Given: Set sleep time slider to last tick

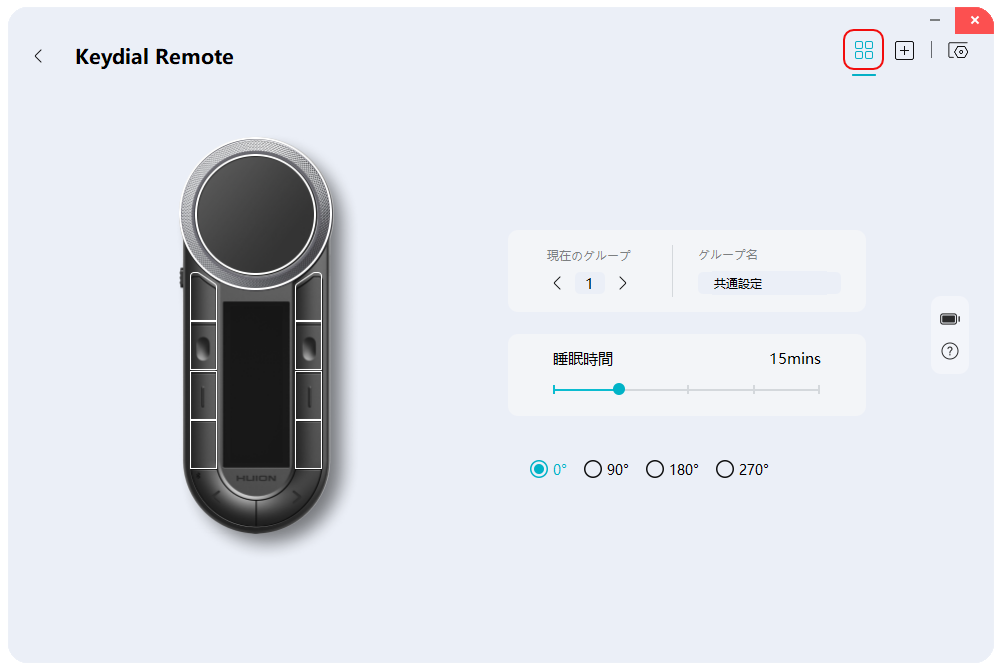Looking at the screenshot, I should [819, 389].
